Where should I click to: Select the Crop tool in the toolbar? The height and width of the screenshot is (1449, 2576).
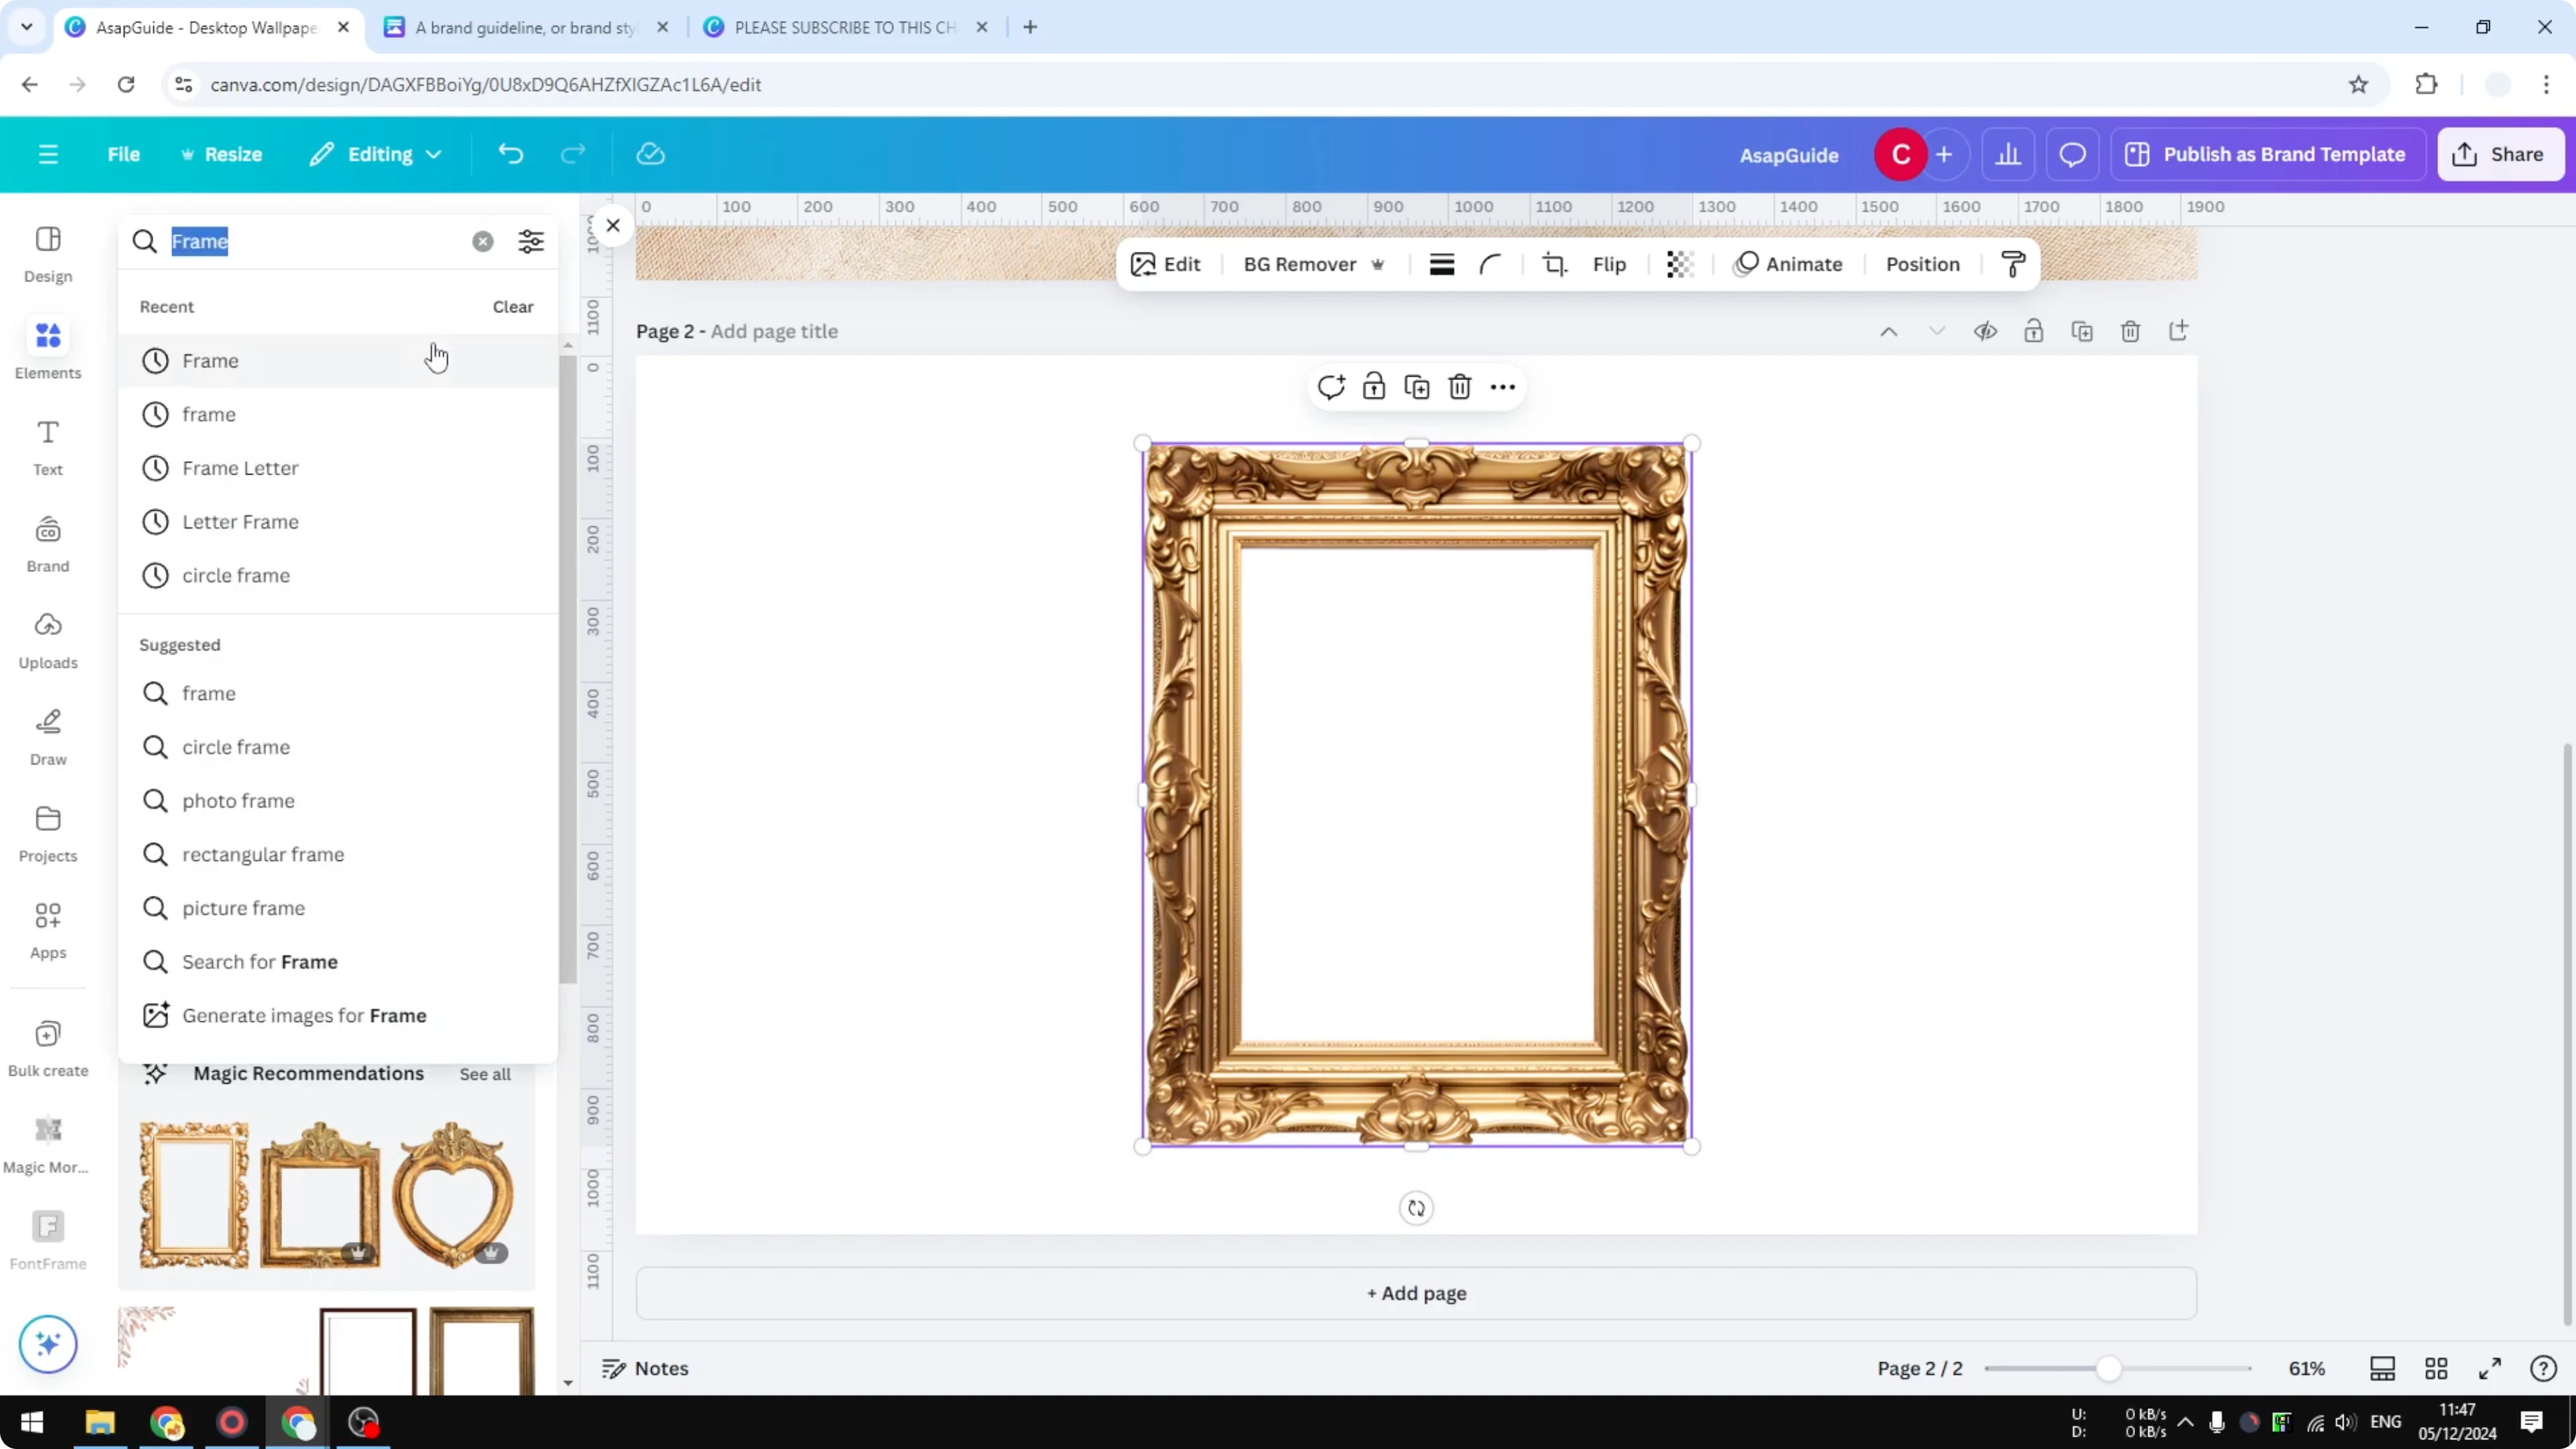[x=1554, y=264]
